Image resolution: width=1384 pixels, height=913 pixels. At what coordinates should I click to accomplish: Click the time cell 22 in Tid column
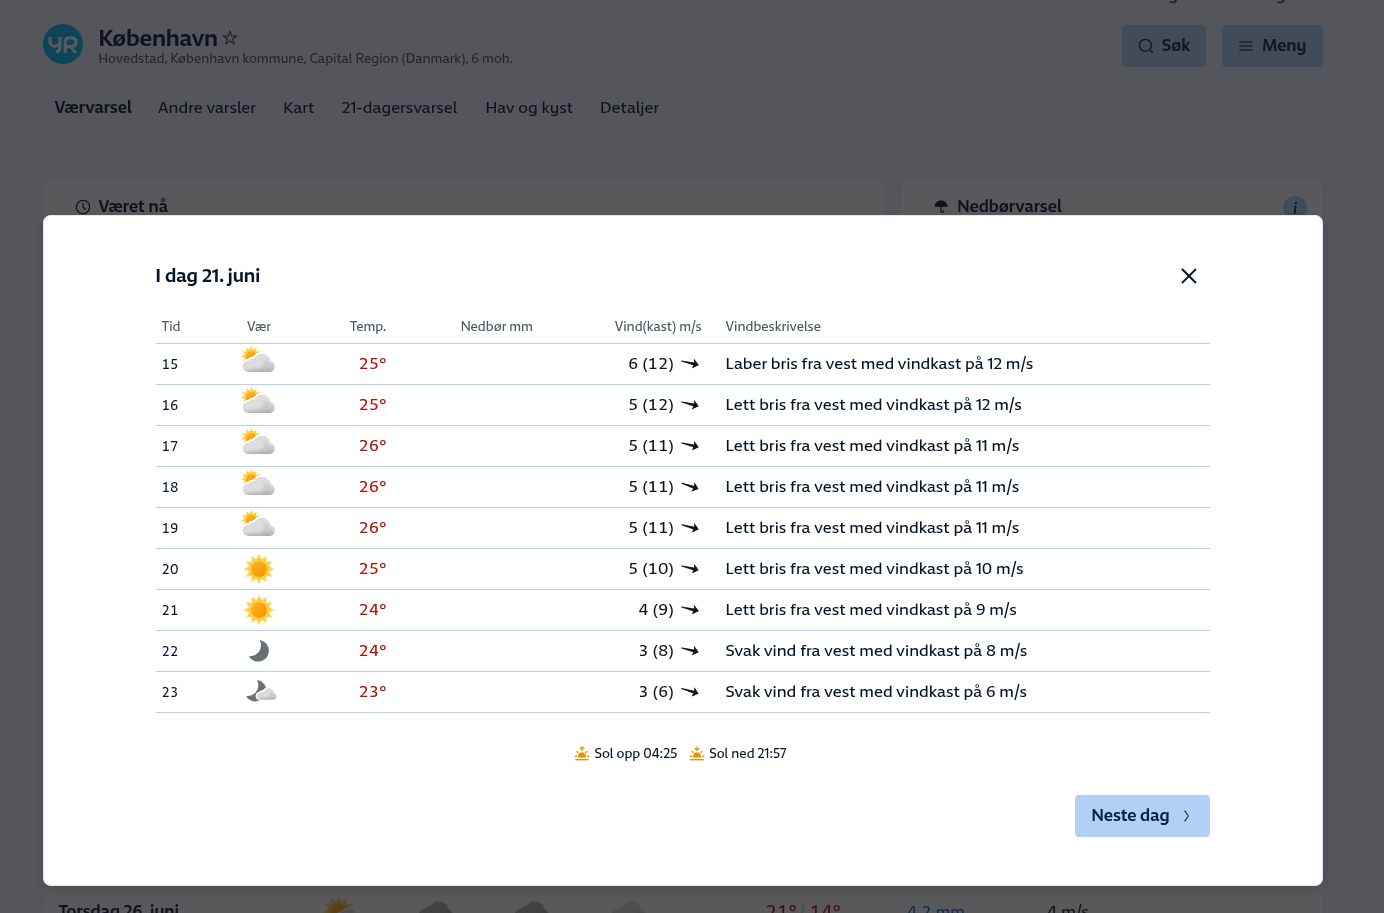pos(170,651)
